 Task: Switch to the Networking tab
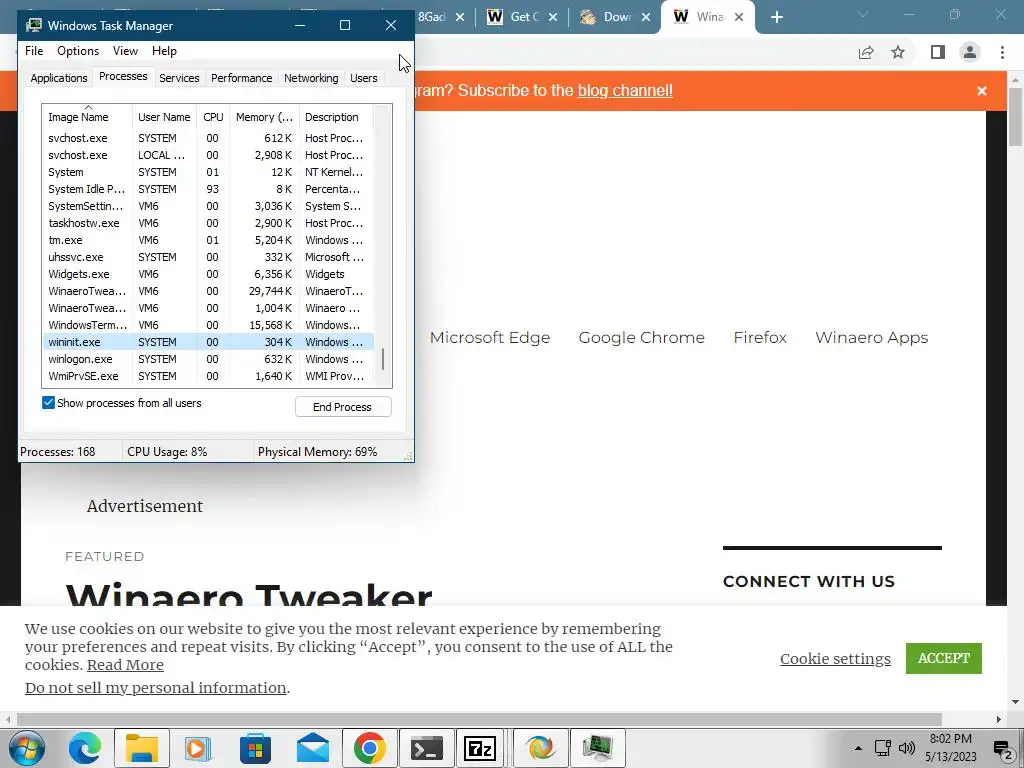point(311,78)
